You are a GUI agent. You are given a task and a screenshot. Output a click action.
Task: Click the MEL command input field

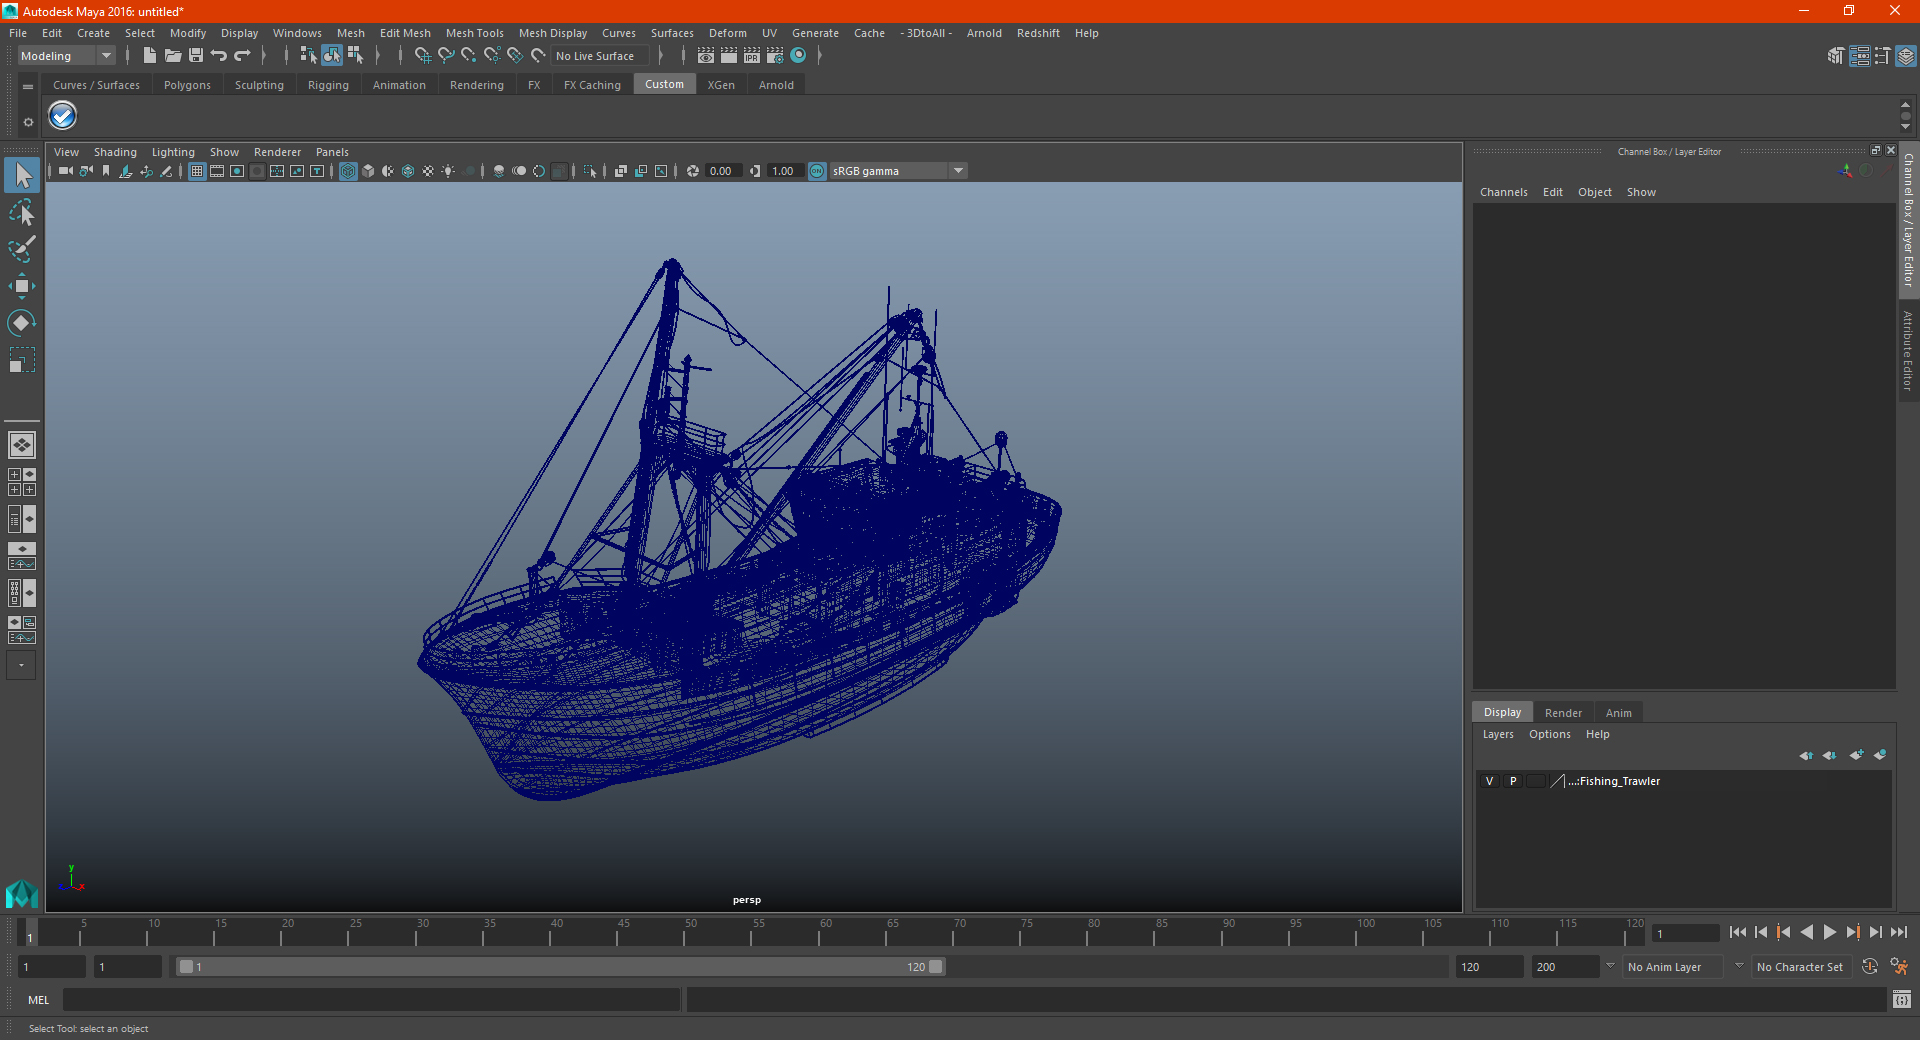tap(371, 1000)
